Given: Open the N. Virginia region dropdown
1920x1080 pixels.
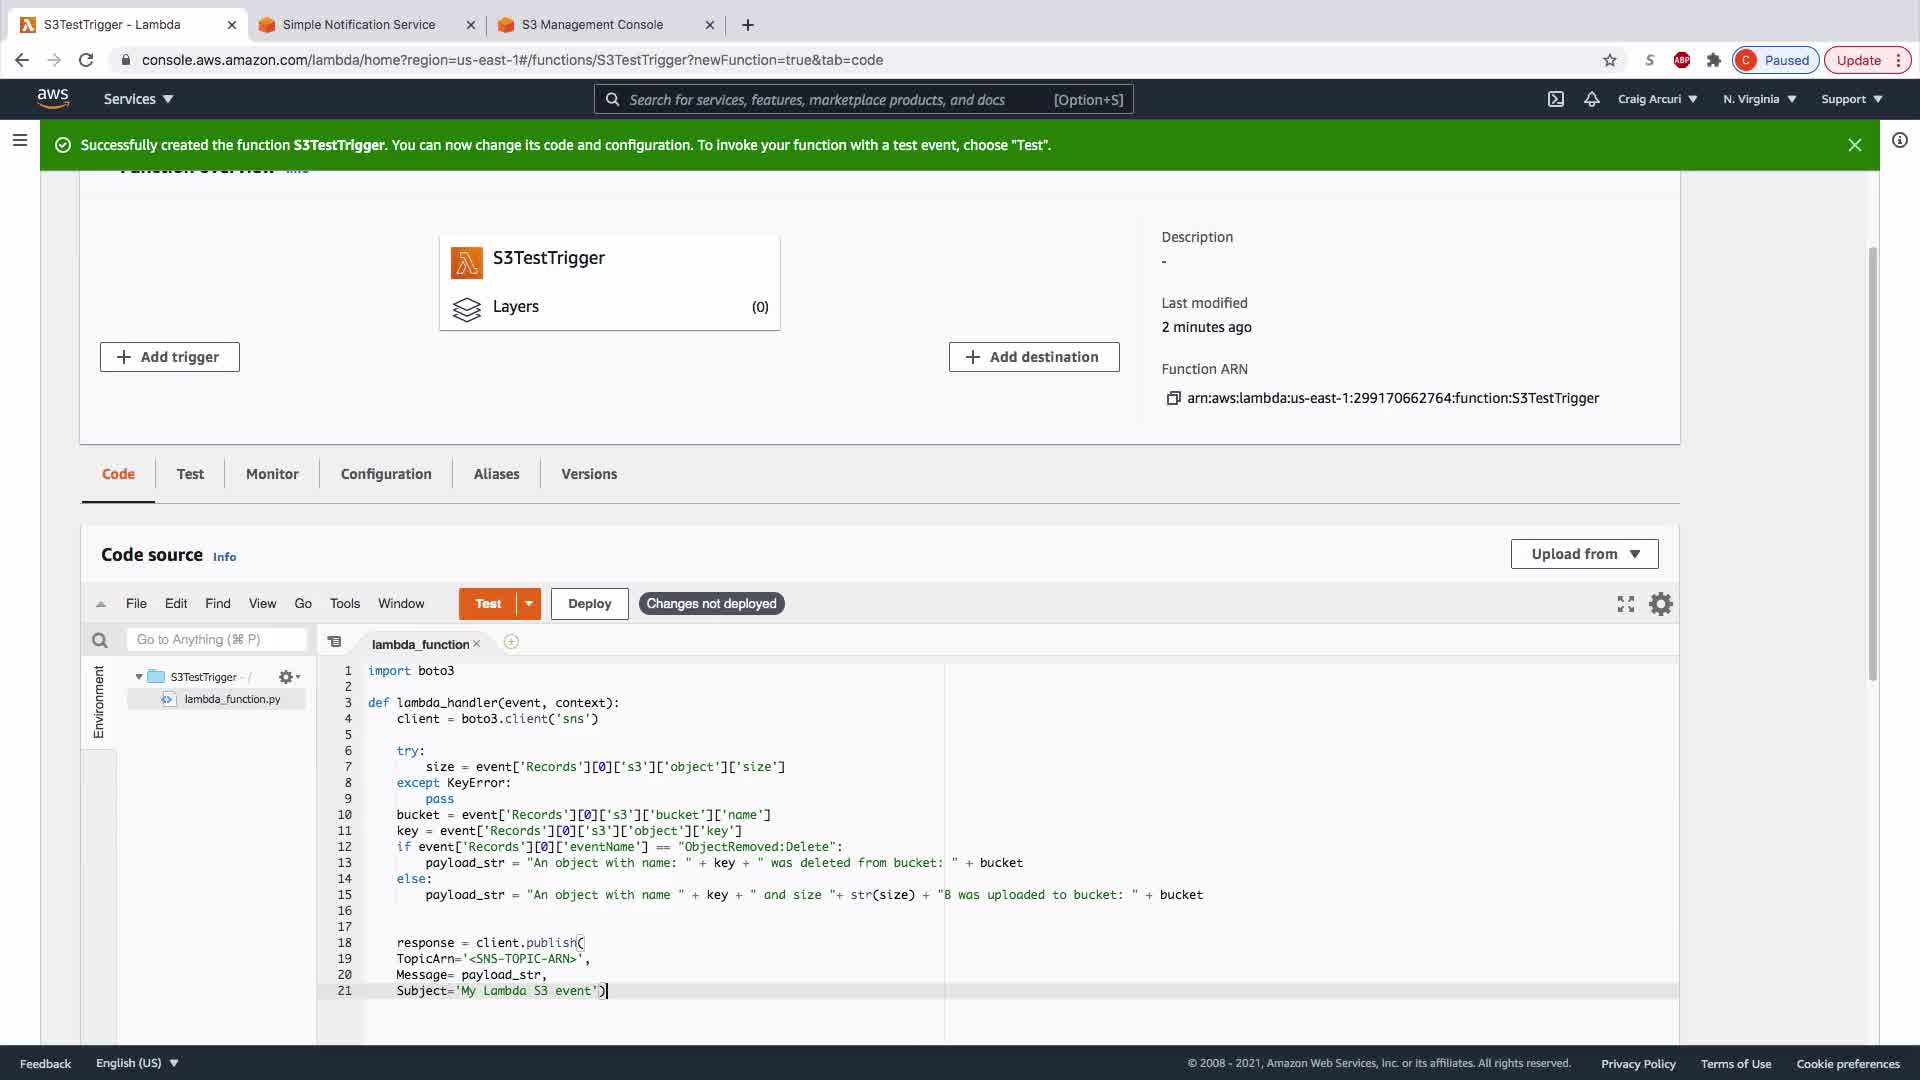Looking at the screenshot, I should 1759,99.
